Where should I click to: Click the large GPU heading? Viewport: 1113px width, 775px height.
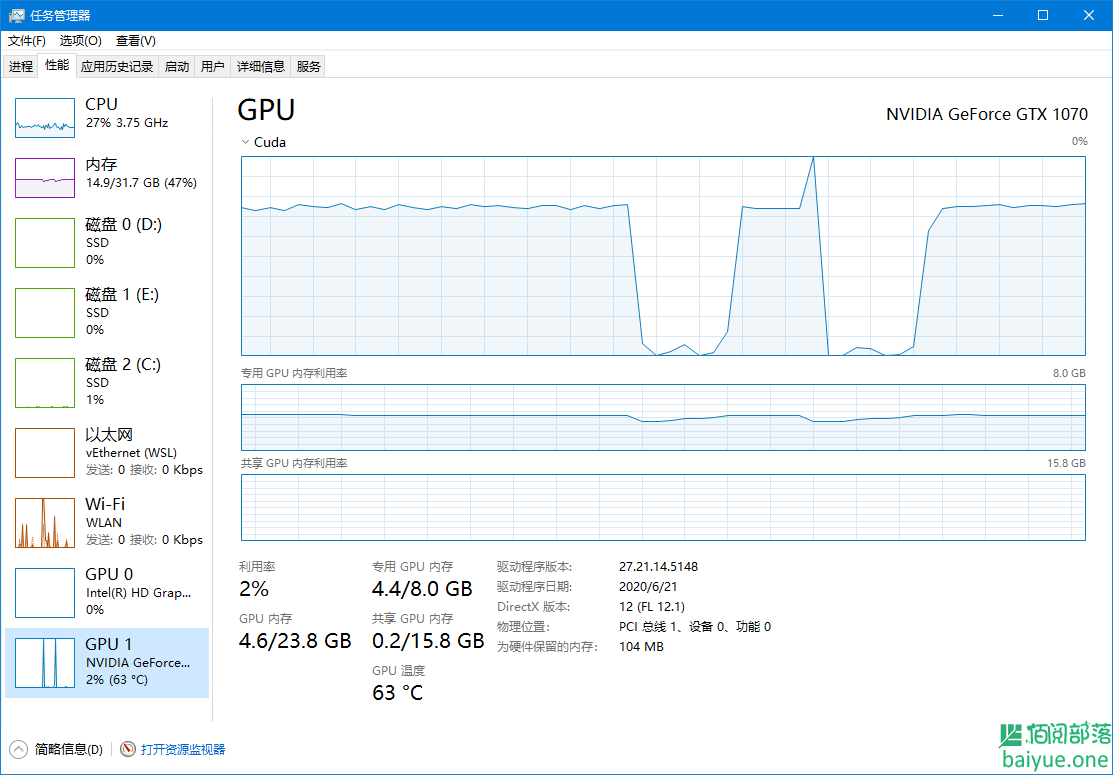tap(266, 110)
